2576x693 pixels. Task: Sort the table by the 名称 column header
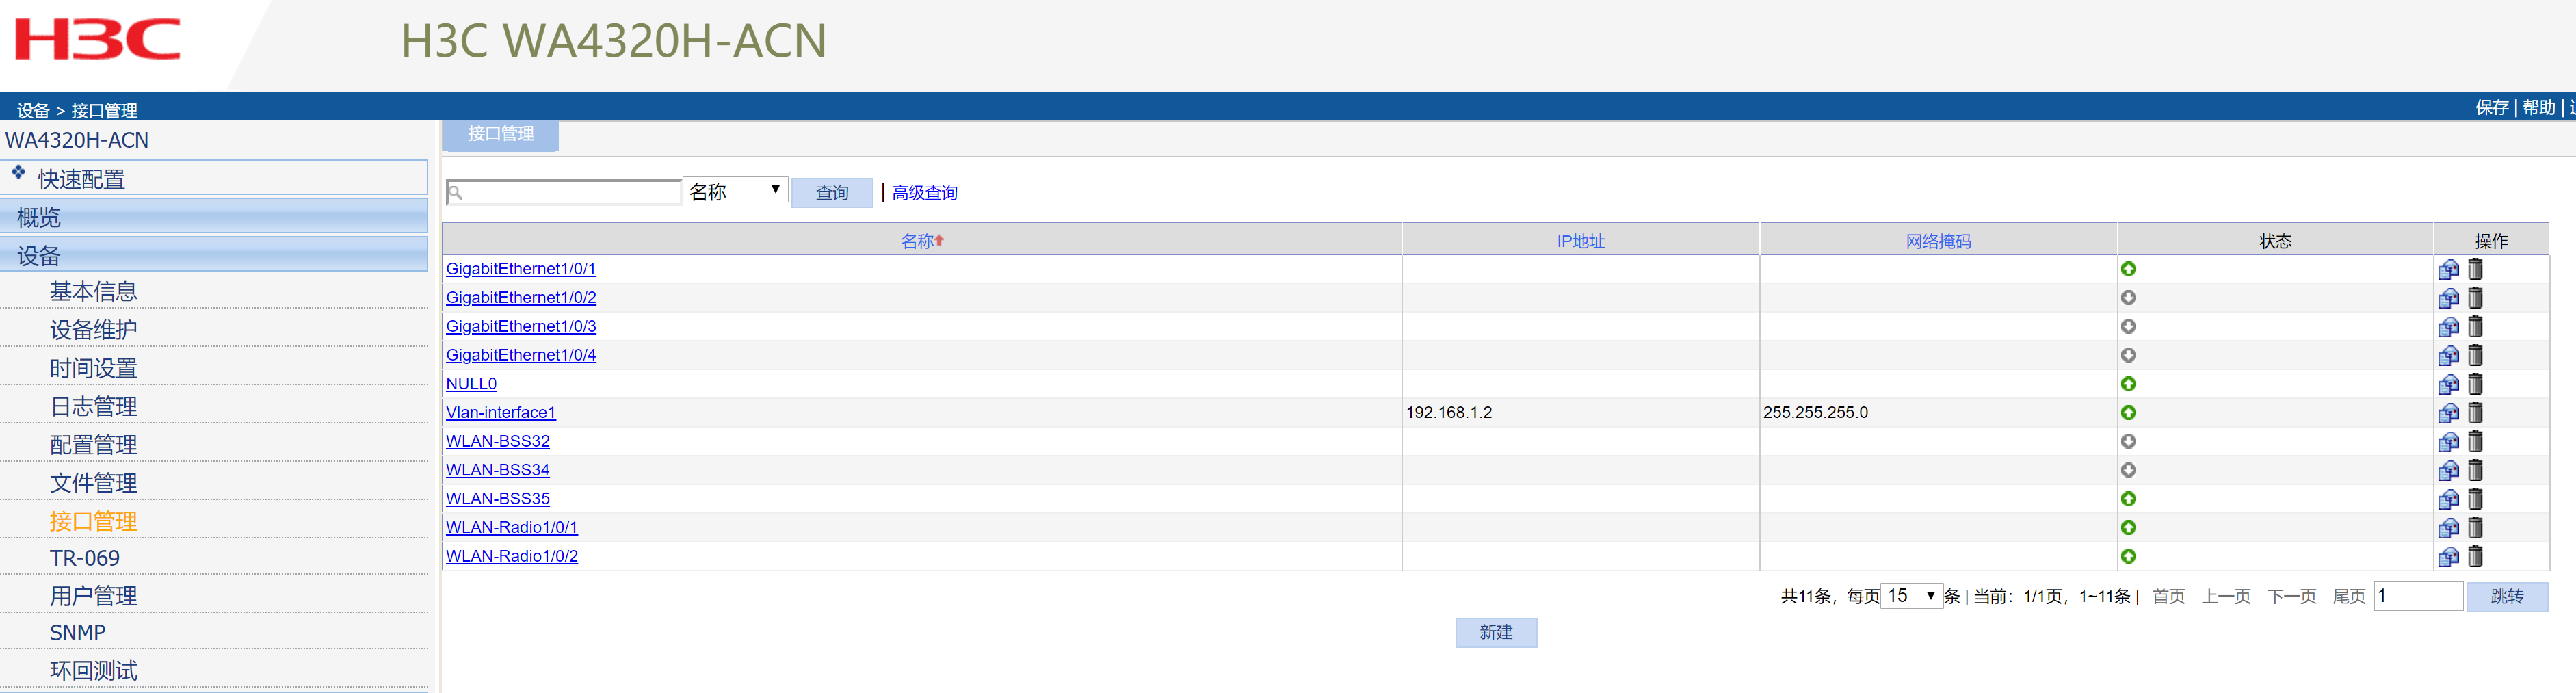point(922,241)
